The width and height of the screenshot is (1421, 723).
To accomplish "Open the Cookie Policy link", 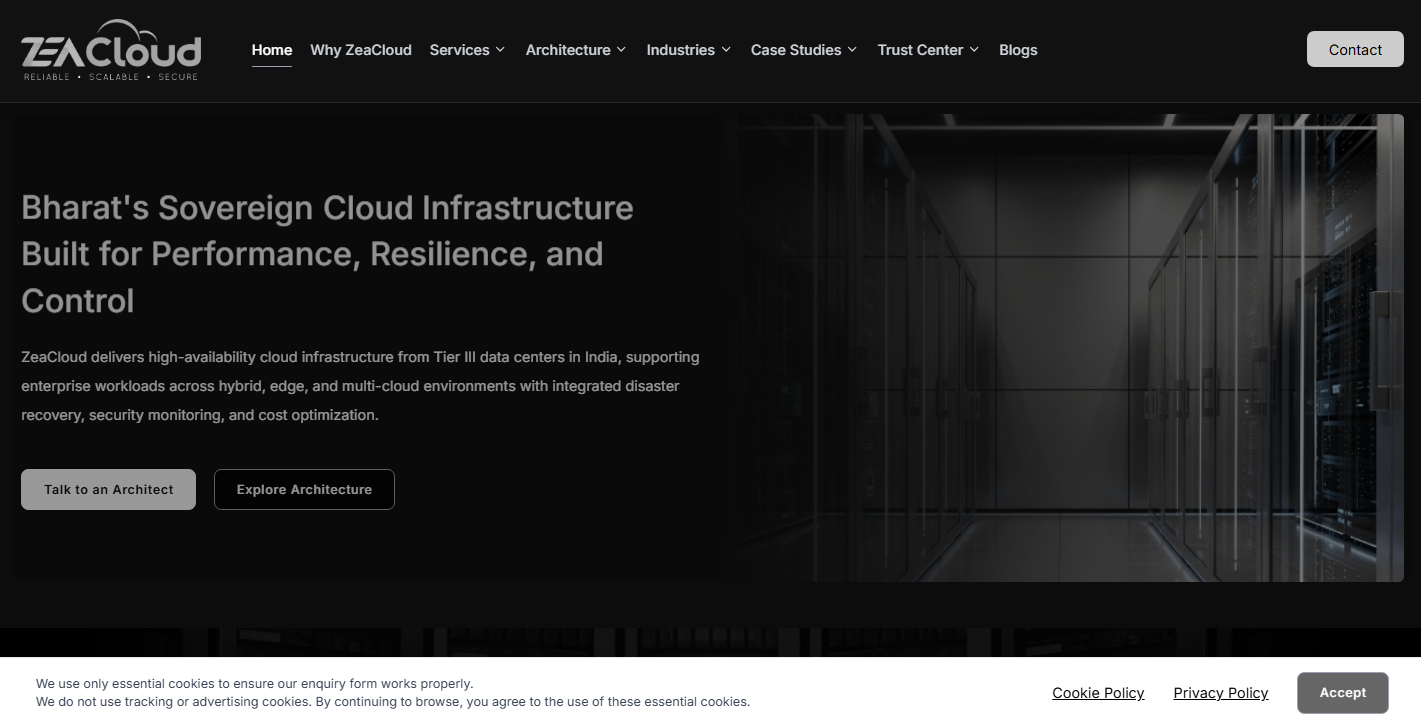I will [x=1098, y=693].
